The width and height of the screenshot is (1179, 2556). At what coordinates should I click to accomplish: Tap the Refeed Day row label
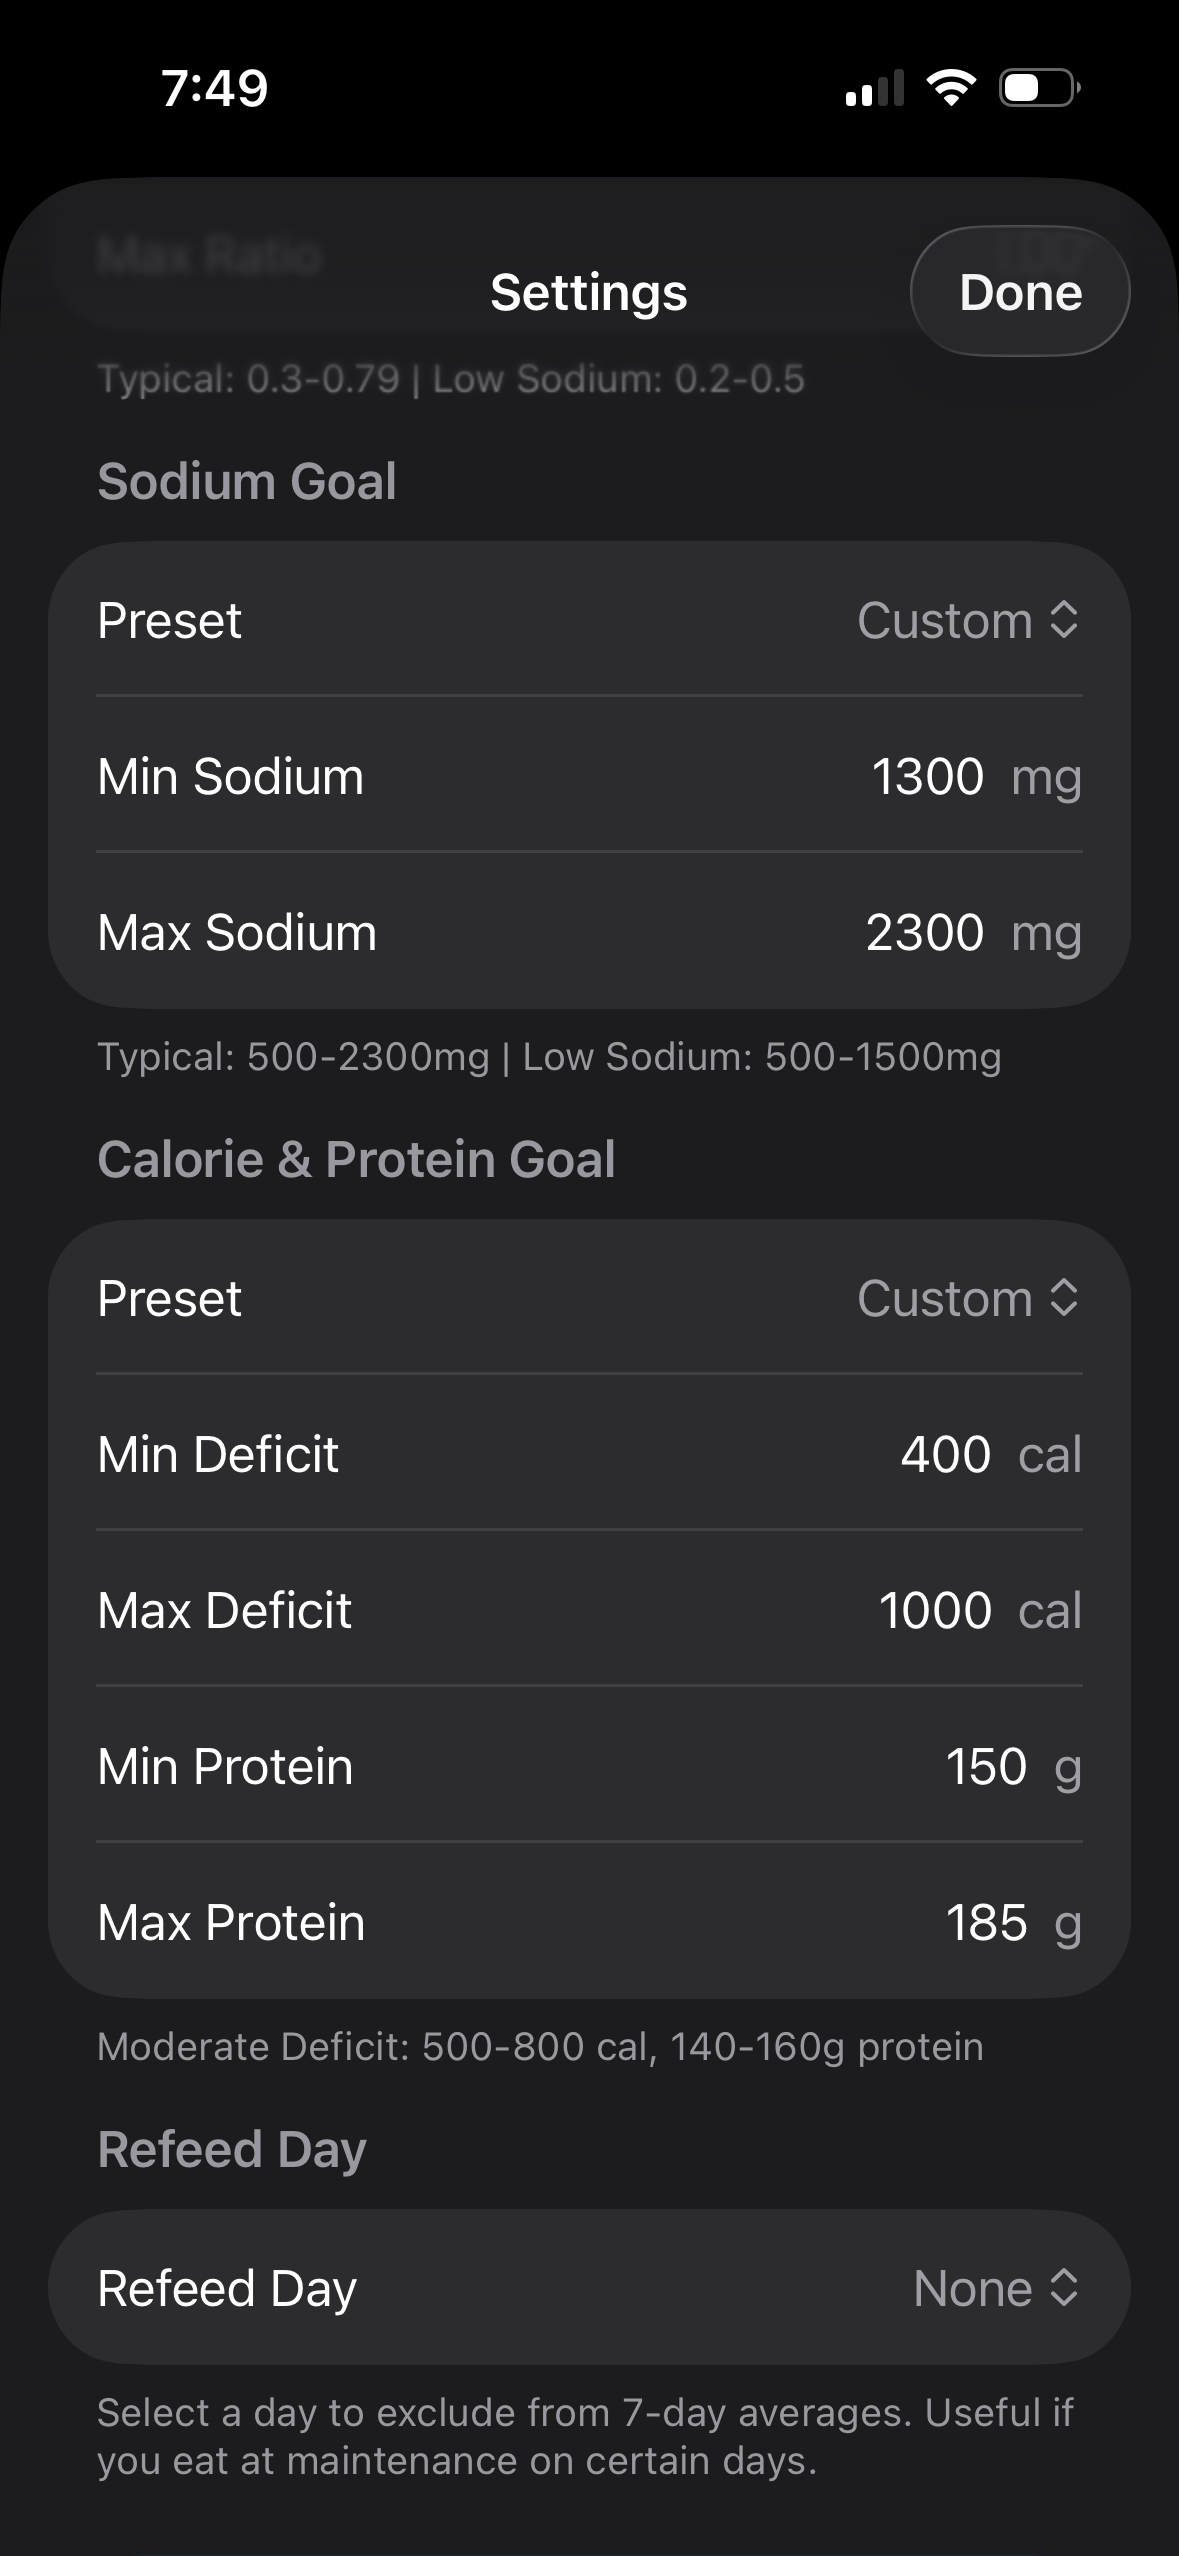point(227,2288)
